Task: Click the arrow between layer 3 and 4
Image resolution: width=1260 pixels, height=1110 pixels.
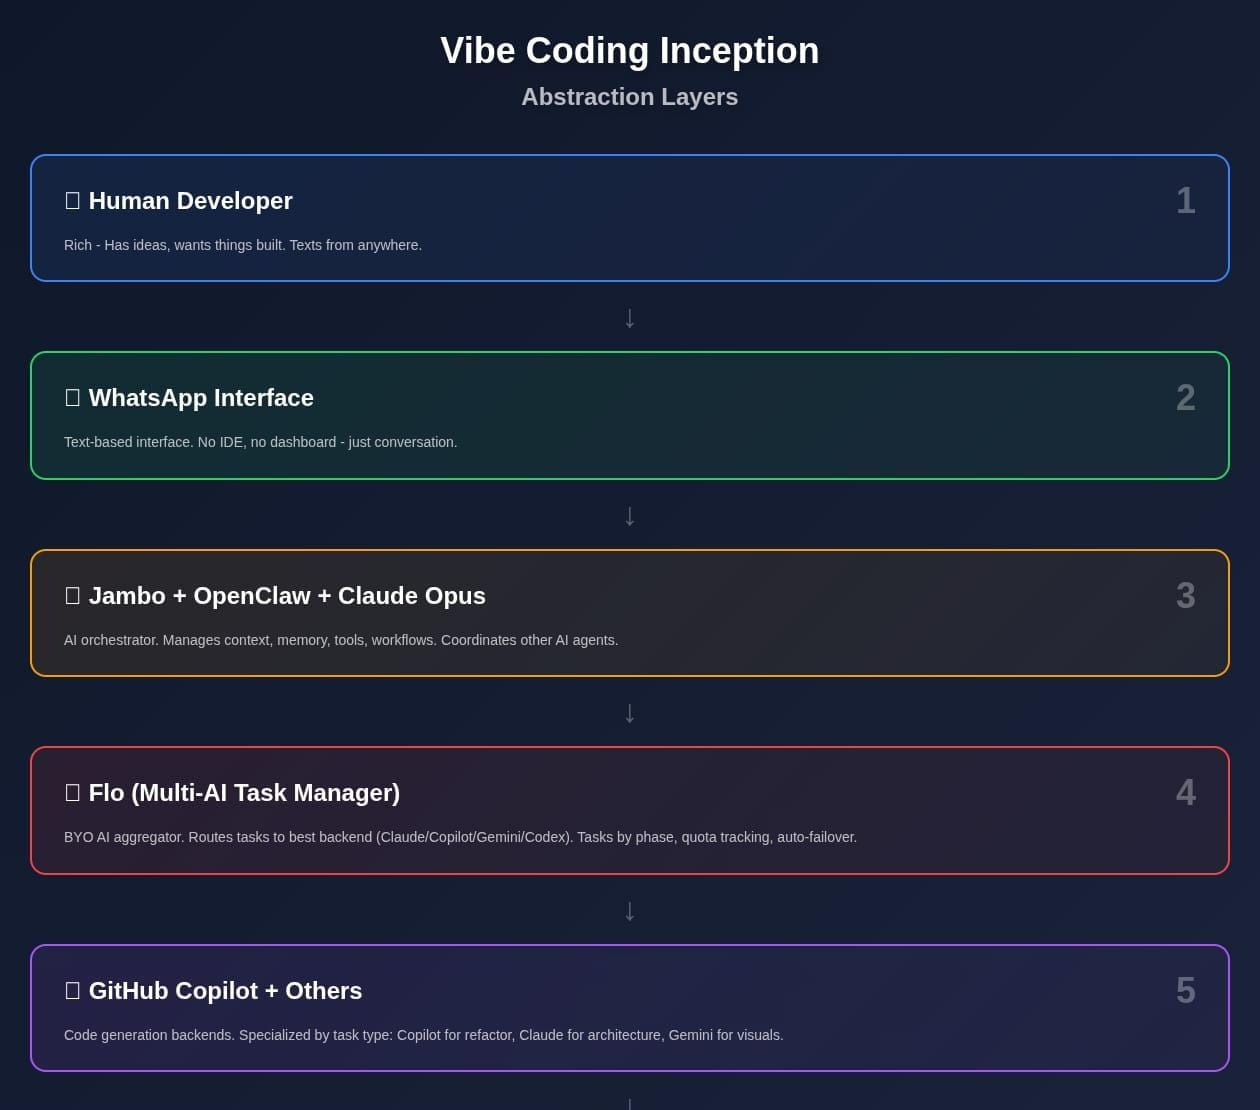Action: click(629, 712)
